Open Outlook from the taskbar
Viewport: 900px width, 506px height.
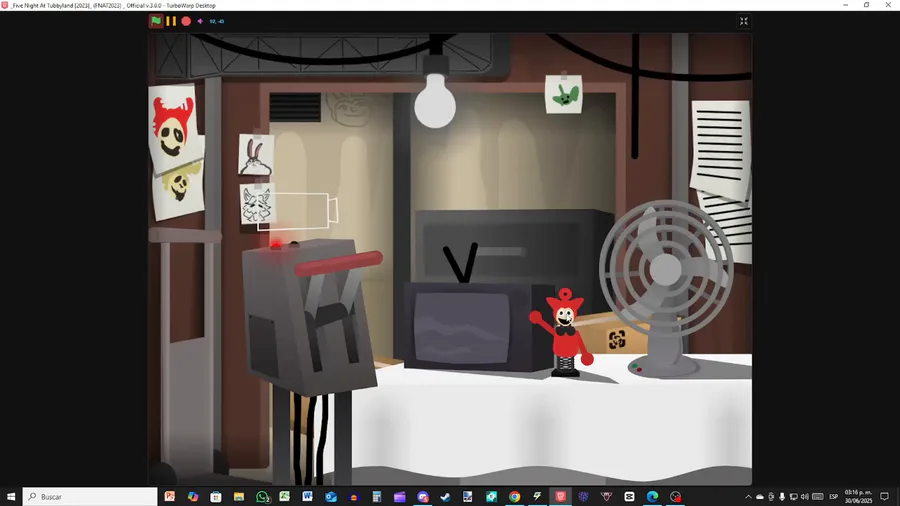(331, 496)
